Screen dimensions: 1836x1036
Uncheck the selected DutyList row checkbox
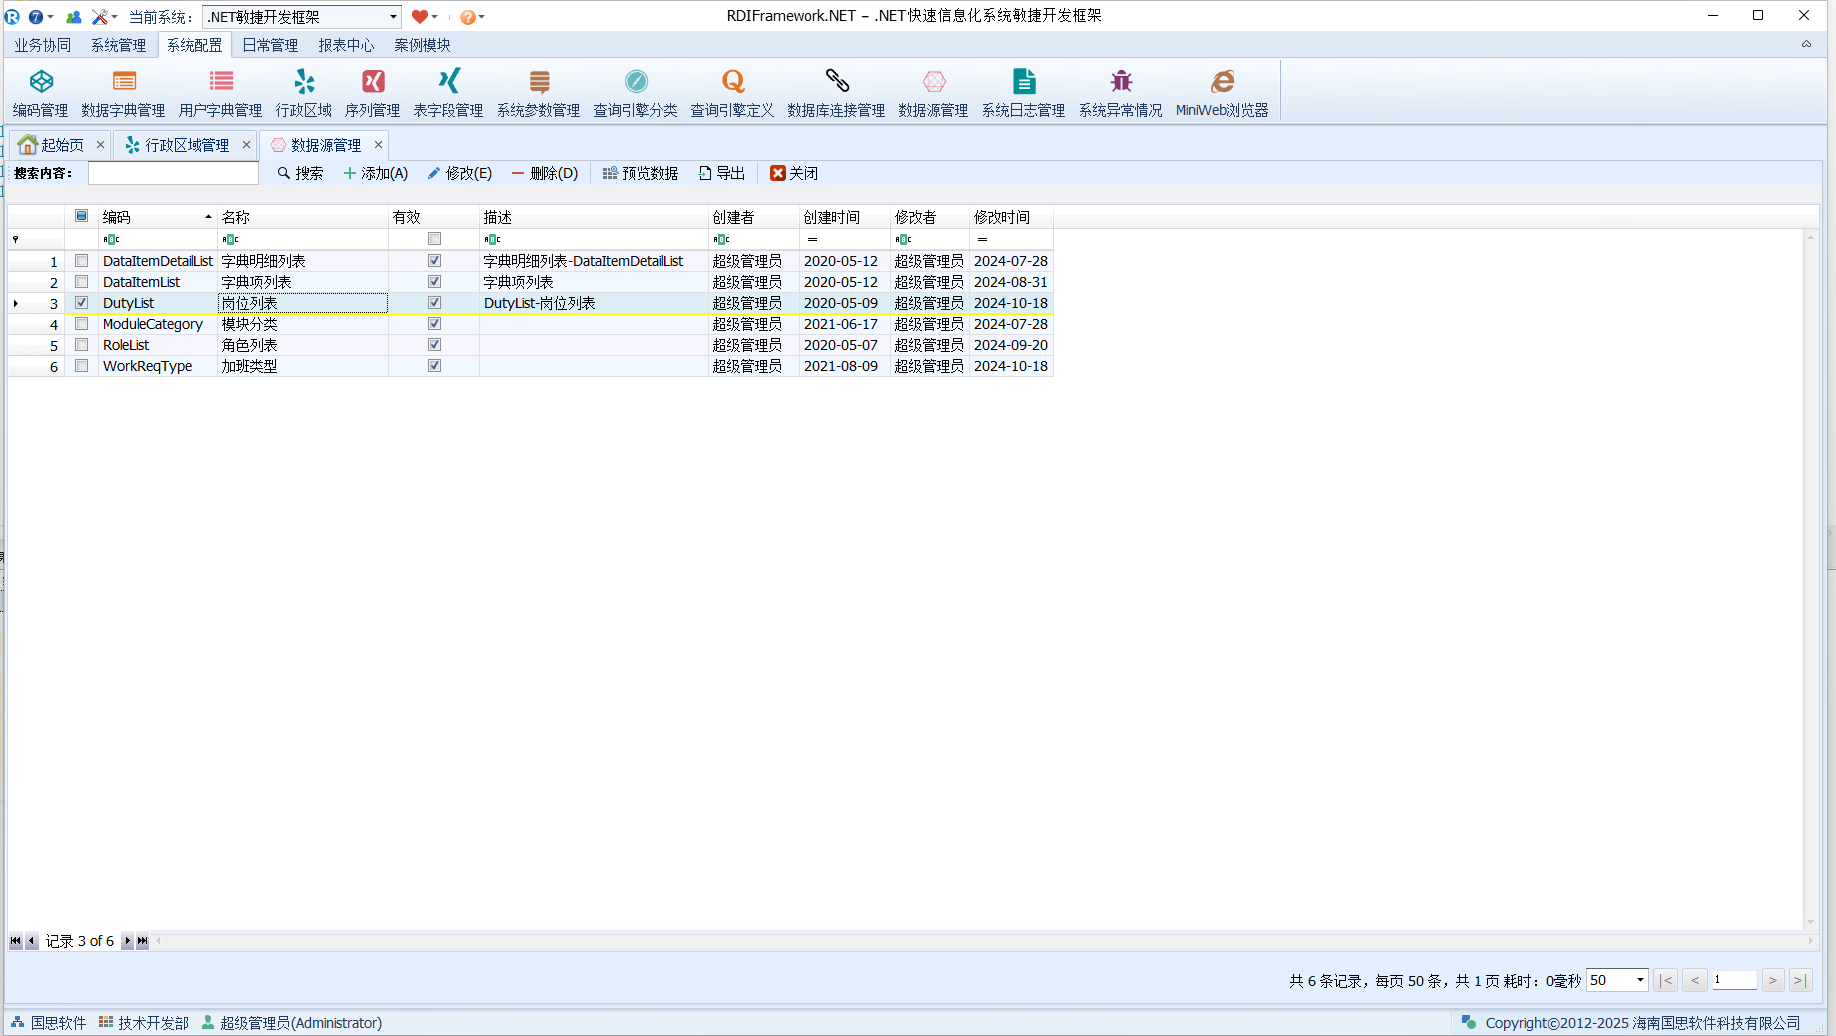point(82,303)
